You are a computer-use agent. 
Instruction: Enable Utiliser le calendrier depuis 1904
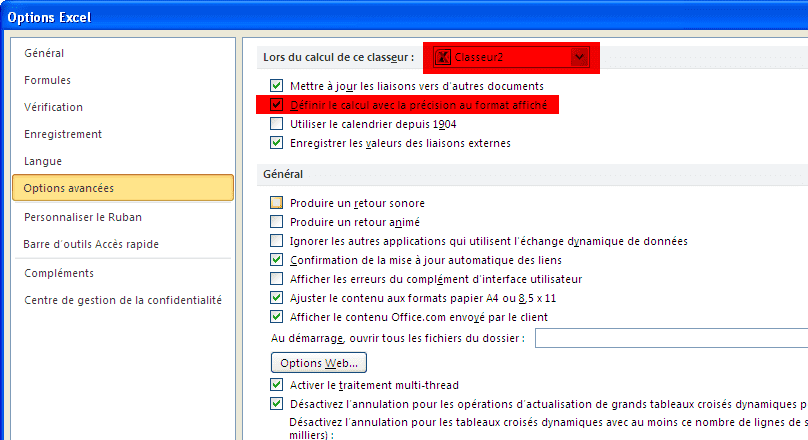(276, 124)
